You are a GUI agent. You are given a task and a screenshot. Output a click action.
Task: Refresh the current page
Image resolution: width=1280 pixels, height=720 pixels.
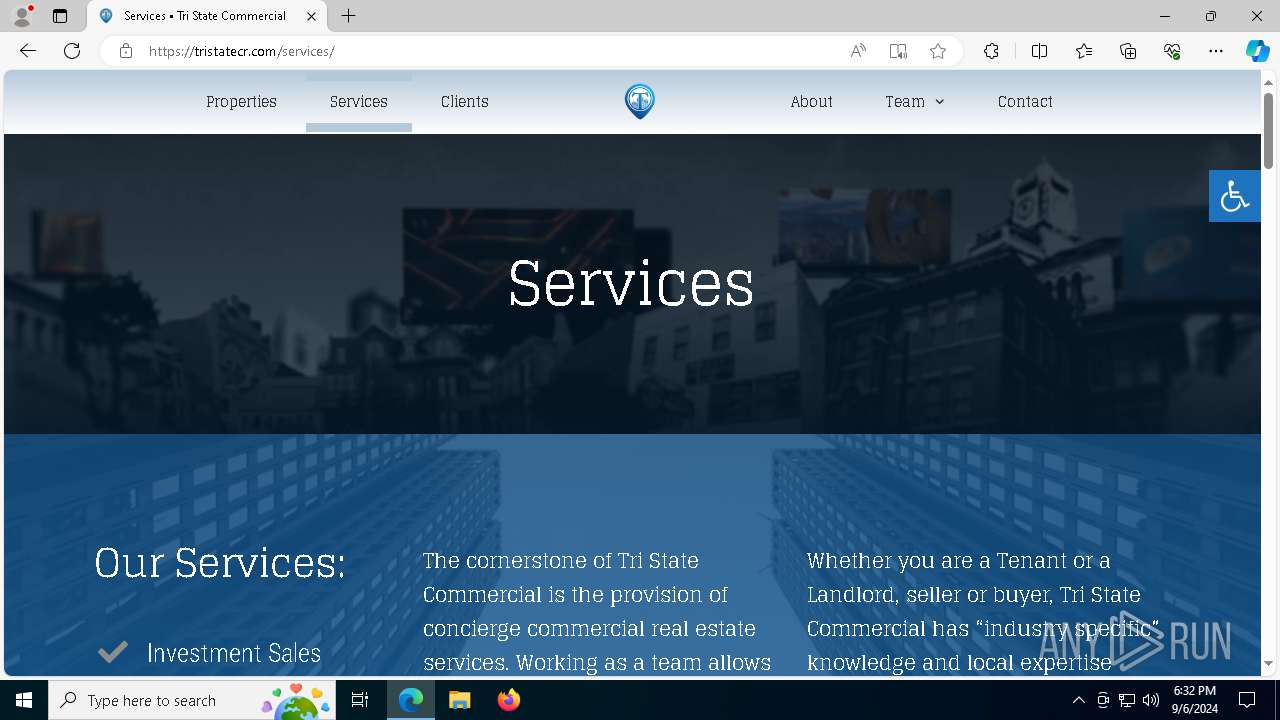pyautogui.click(x=72, y=51)
